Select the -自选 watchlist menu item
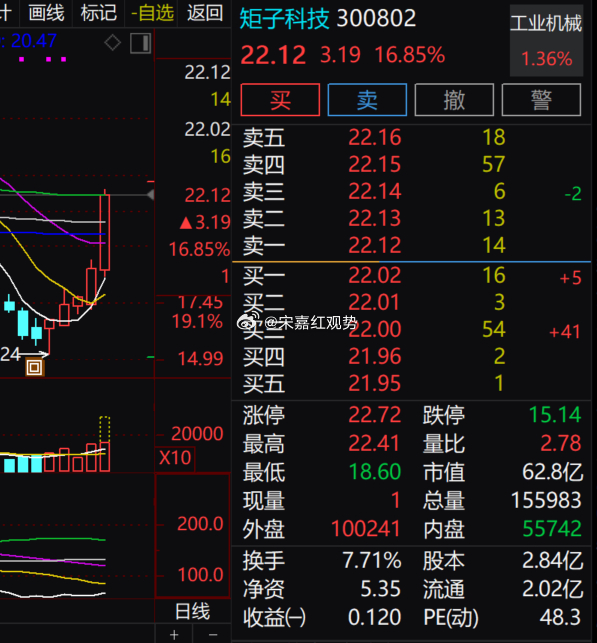The width and height of the screenshot is (597, 643). click(152, 13)
